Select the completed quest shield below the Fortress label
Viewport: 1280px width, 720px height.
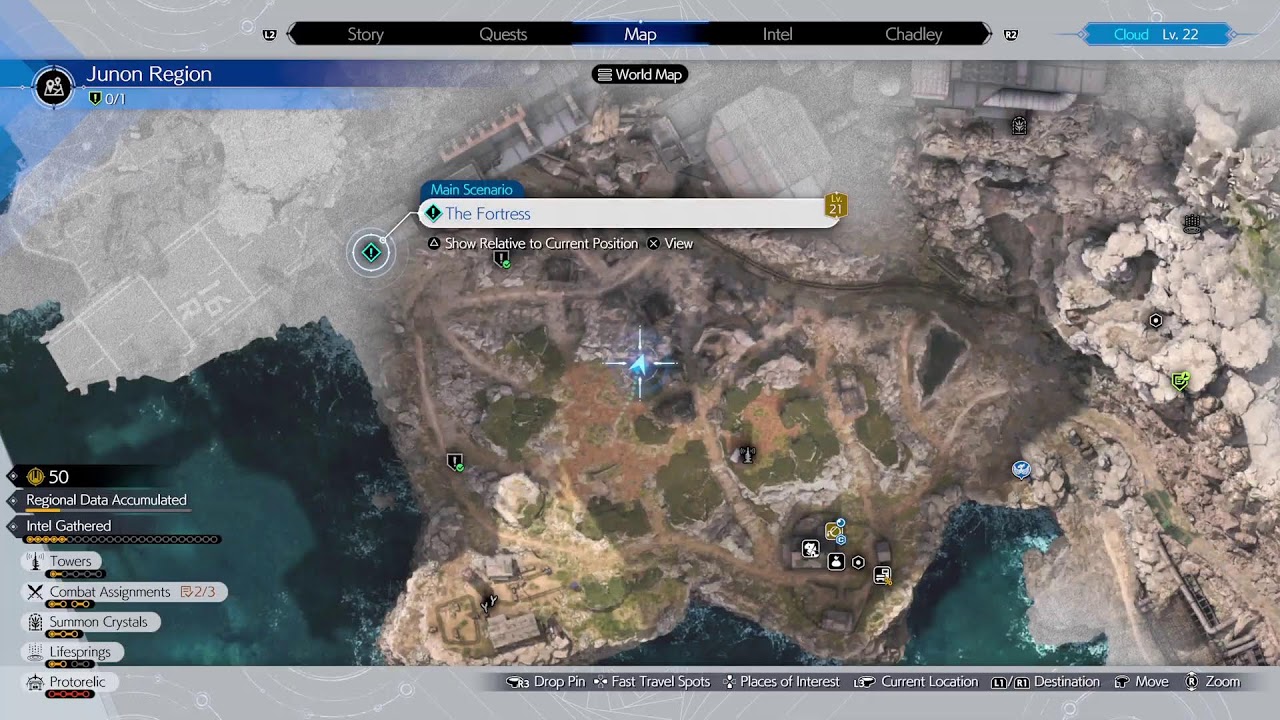[x=502, y=260]
